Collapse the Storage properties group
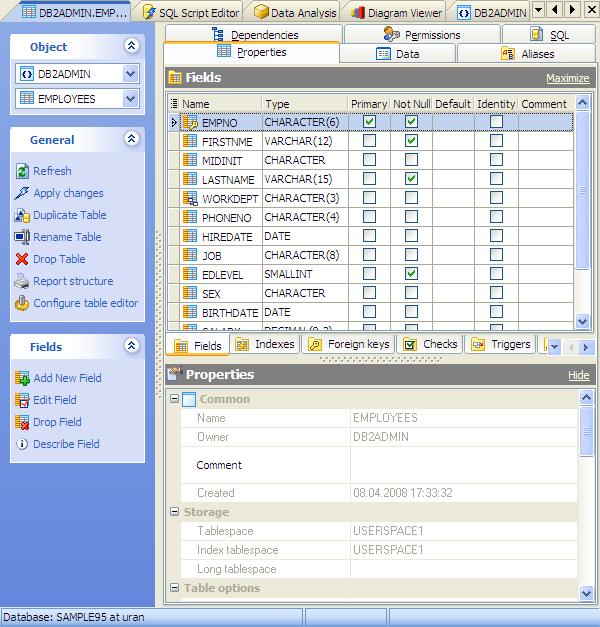This screenshot has height=627, width=600. coord(174,511)
